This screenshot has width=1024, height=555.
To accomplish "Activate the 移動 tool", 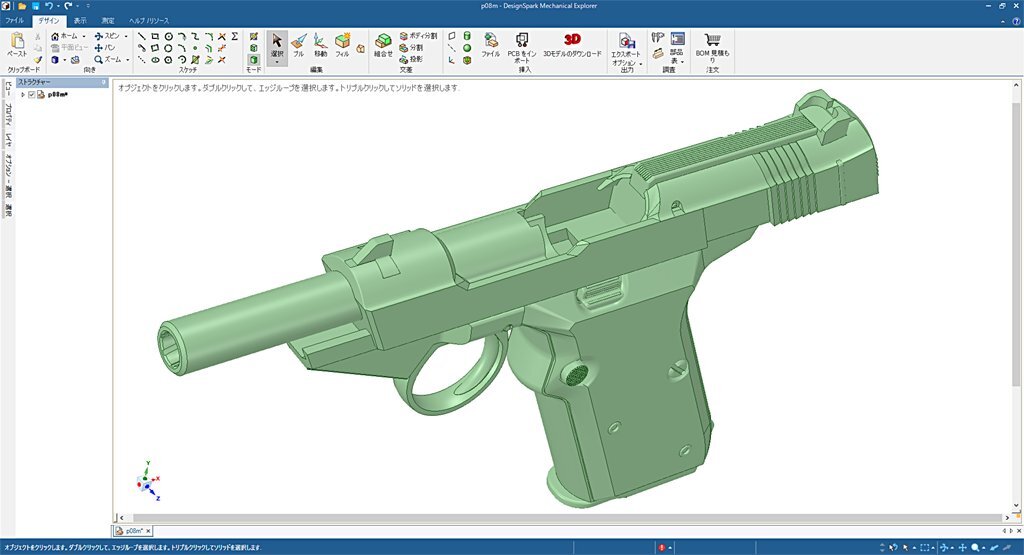I will point(320,45).
